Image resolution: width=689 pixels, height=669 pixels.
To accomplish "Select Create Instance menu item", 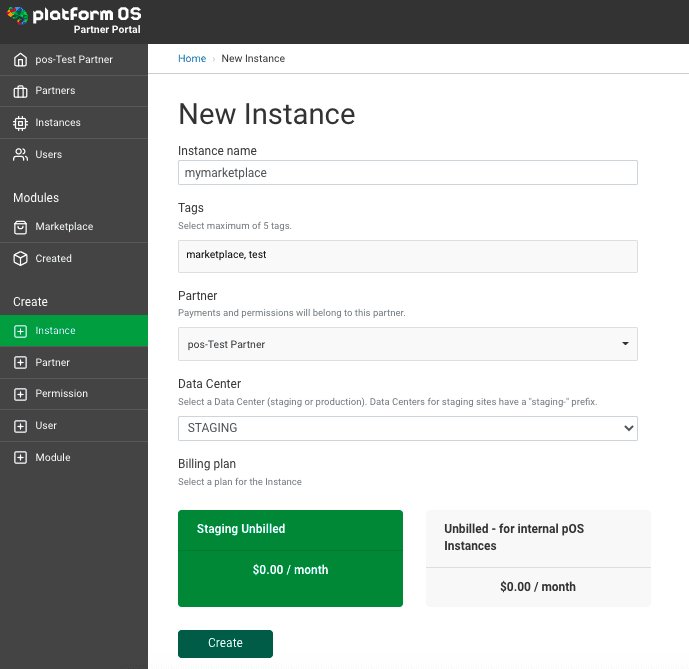I will point(74,331).
